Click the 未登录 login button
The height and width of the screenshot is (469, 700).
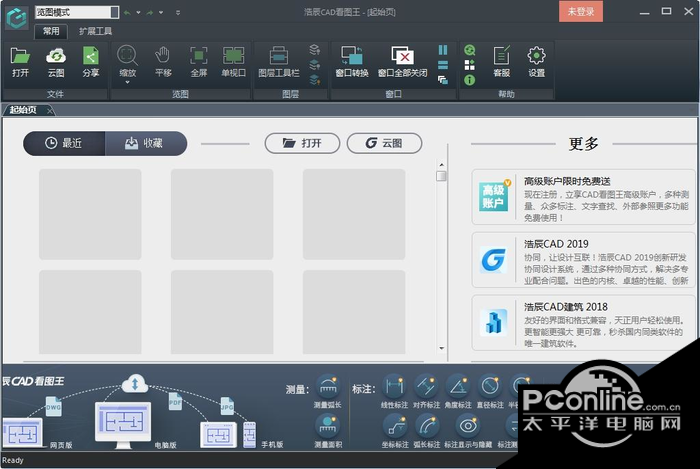click(581, 12)
